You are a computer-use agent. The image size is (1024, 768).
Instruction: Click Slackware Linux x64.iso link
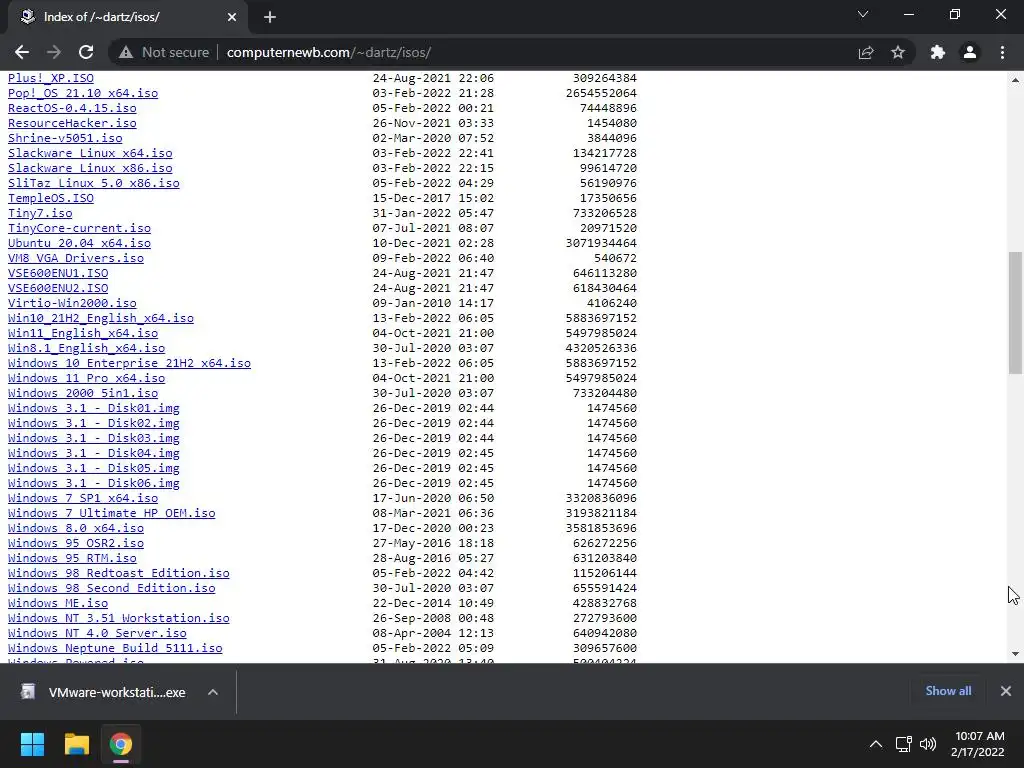[90, 153]
